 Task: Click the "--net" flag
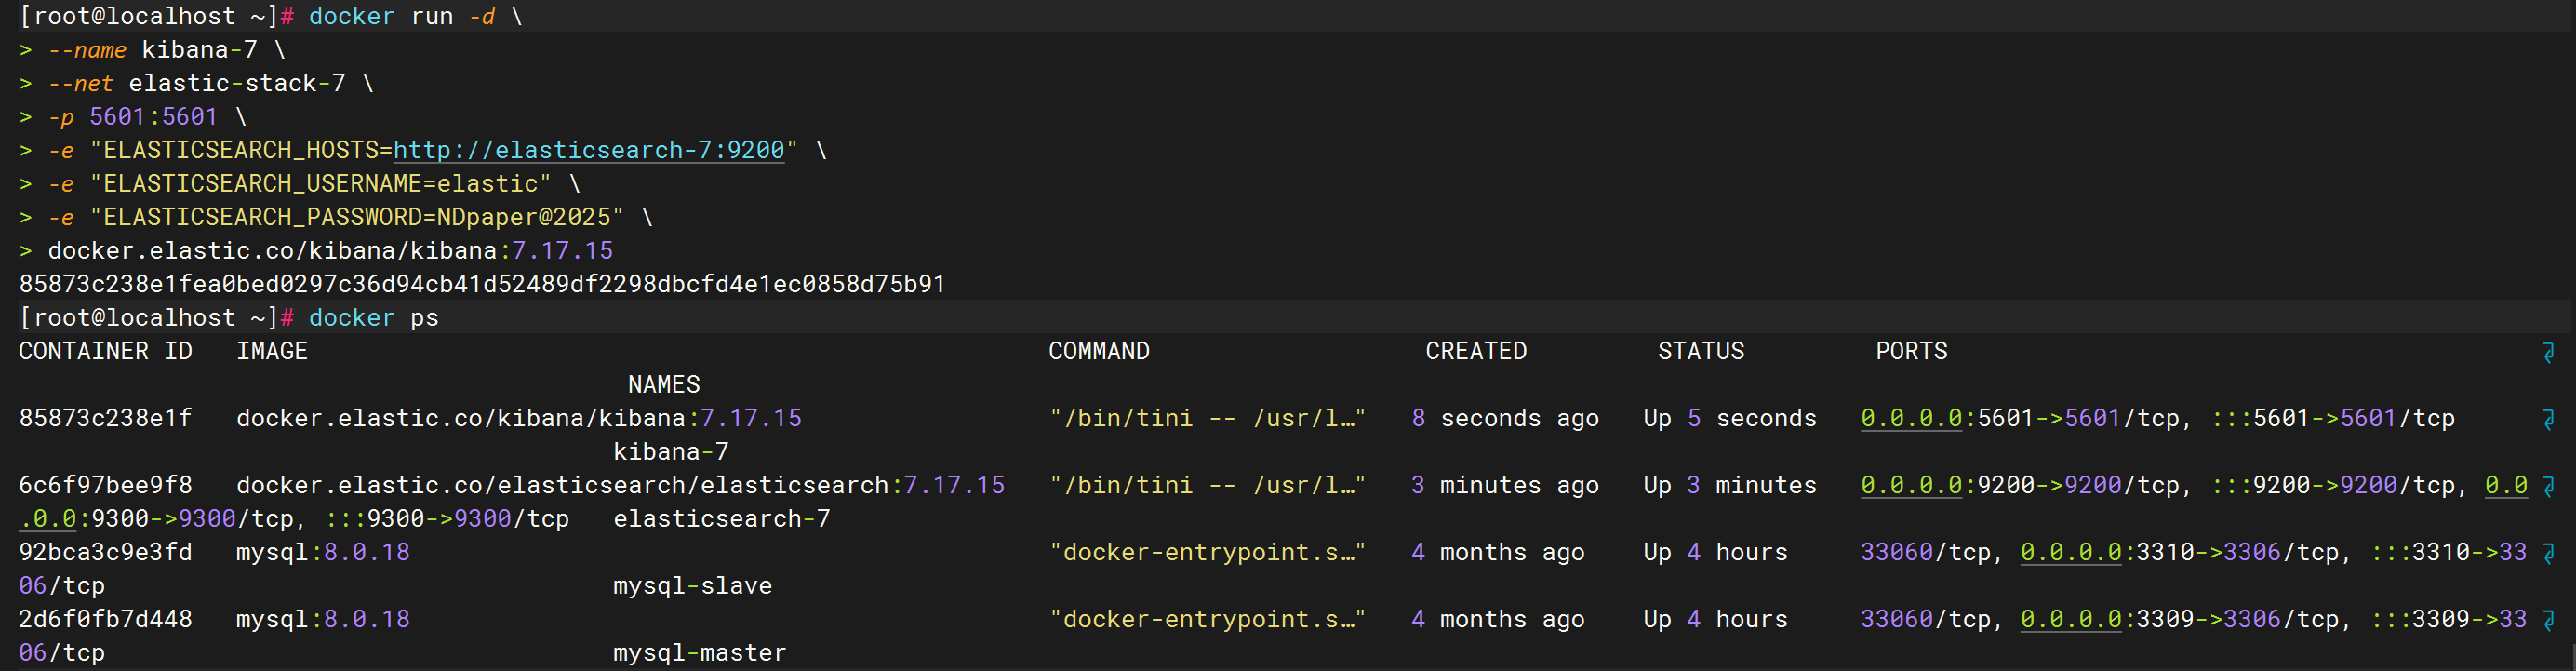click(x=80, y=83)
